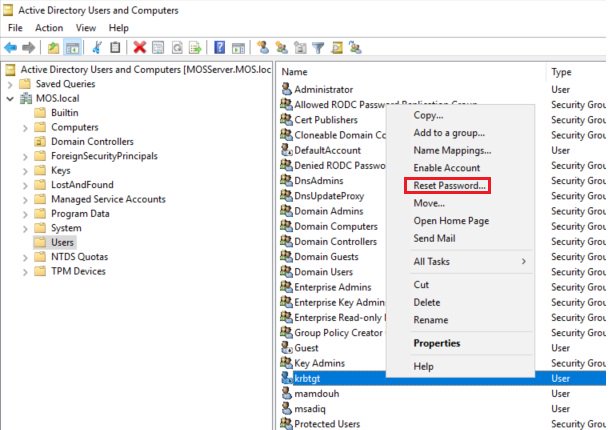
Task: Sort the list by the Name column header
Action: tap(411, 72)
